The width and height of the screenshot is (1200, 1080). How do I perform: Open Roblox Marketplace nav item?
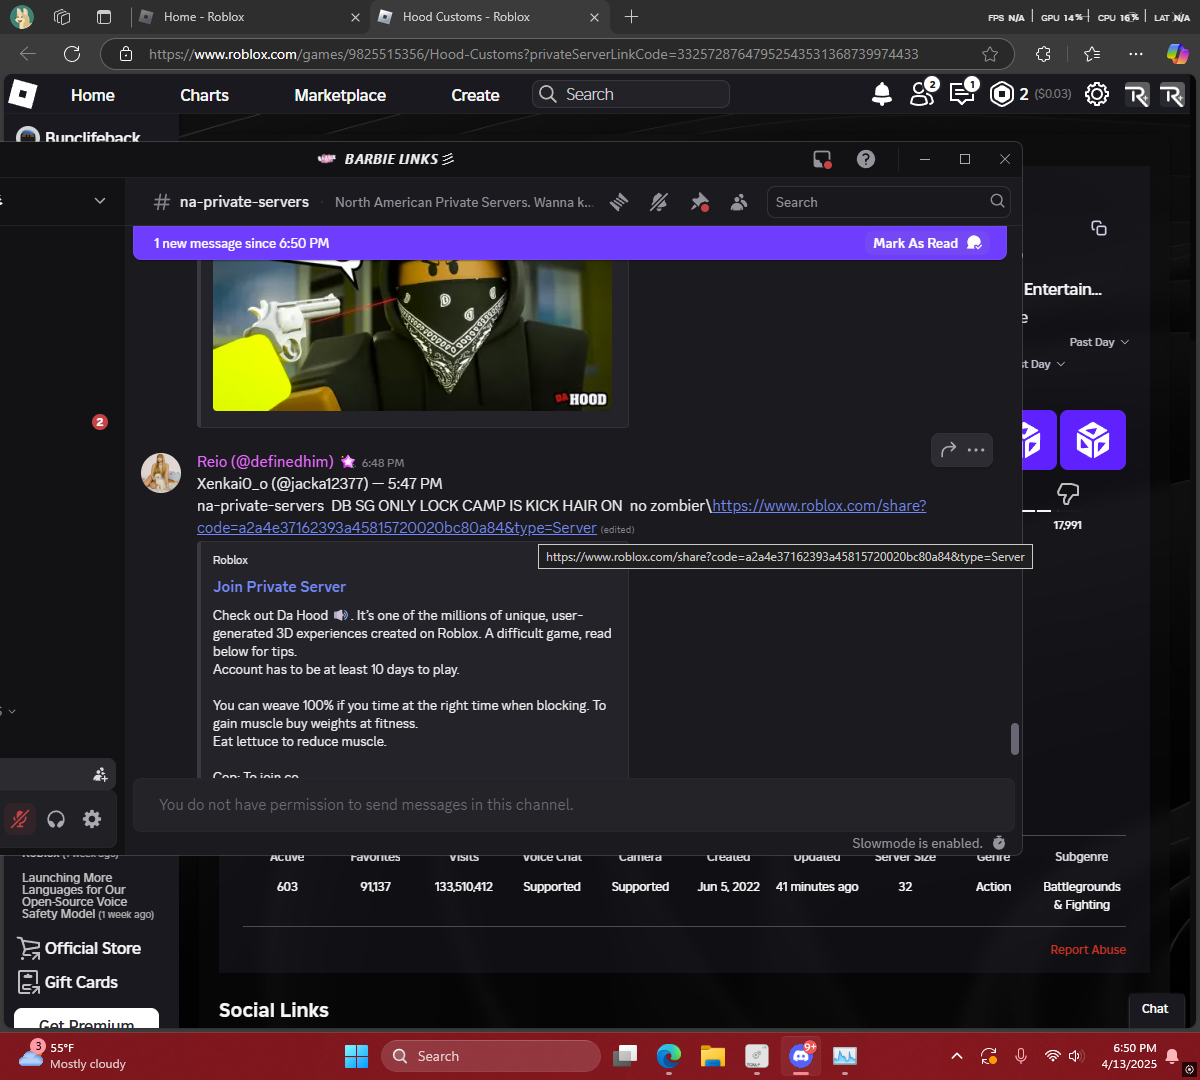click(340, 95)
